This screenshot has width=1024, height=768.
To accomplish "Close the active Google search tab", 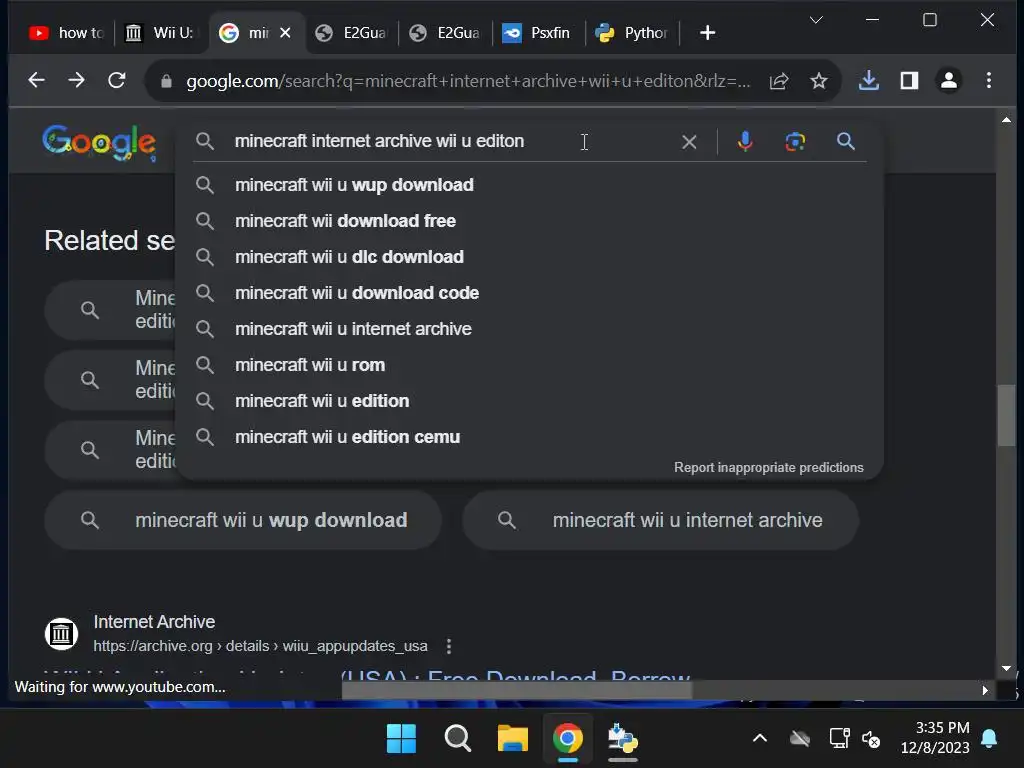I will pos(285,33).
